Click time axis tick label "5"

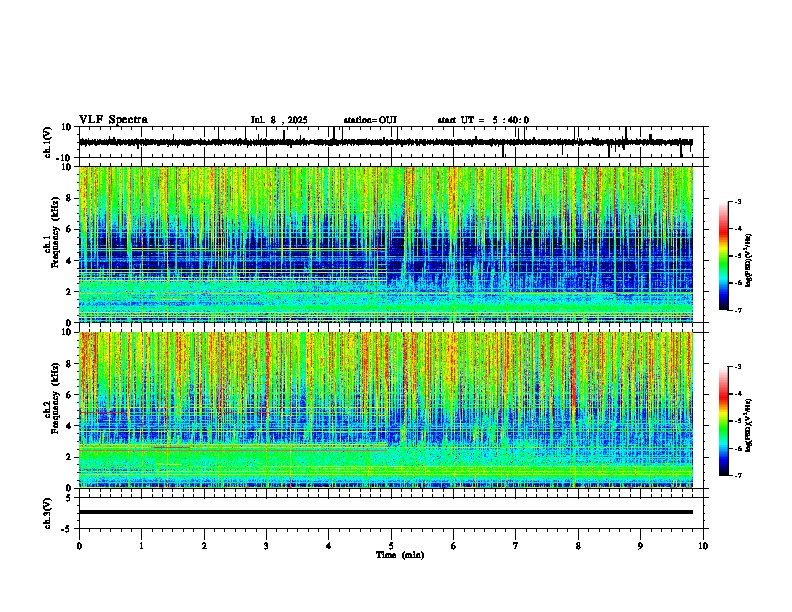391,546
